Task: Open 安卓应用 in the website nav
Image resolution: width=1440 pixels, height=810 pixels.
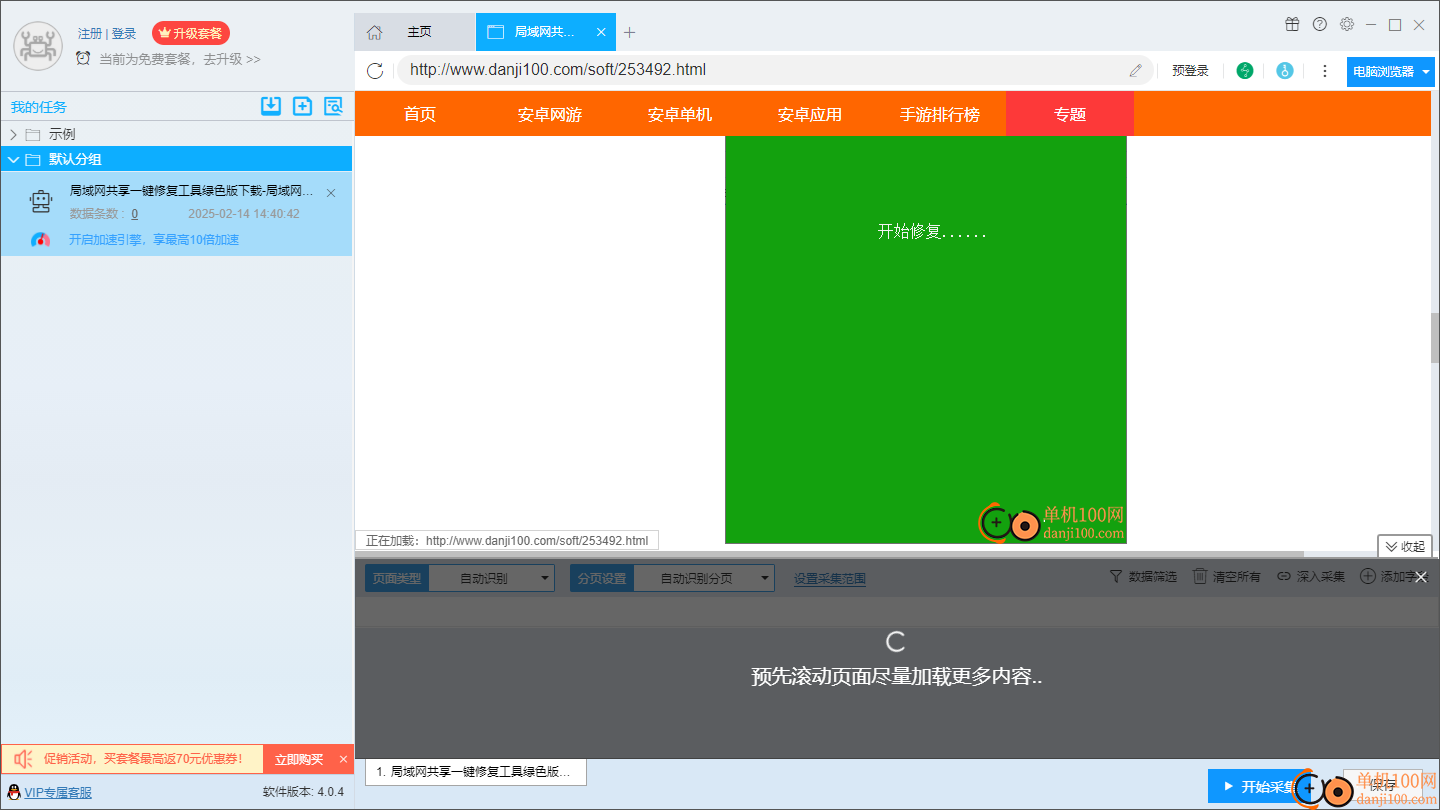Action: (x=810, y=114)
